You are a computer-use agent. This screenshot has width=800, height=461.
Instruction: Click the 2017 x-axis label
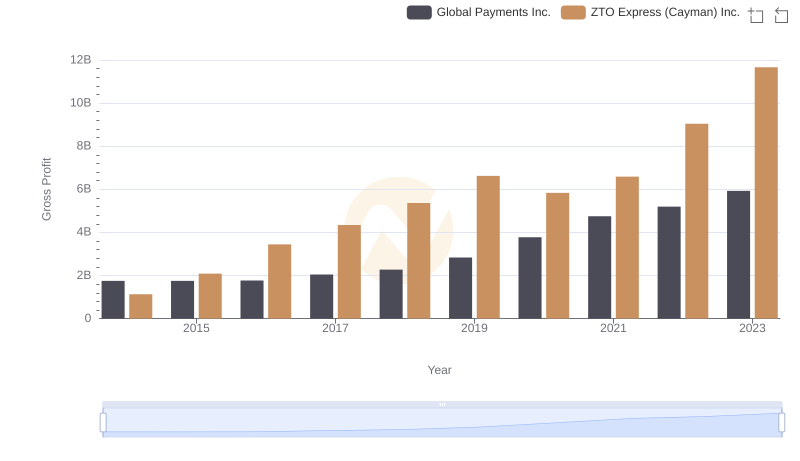point(335,328)
